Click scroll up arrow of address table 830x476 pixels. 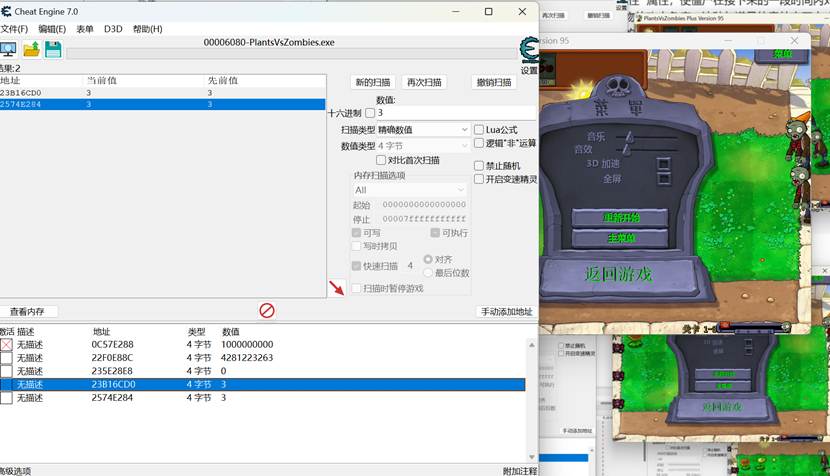532,345
